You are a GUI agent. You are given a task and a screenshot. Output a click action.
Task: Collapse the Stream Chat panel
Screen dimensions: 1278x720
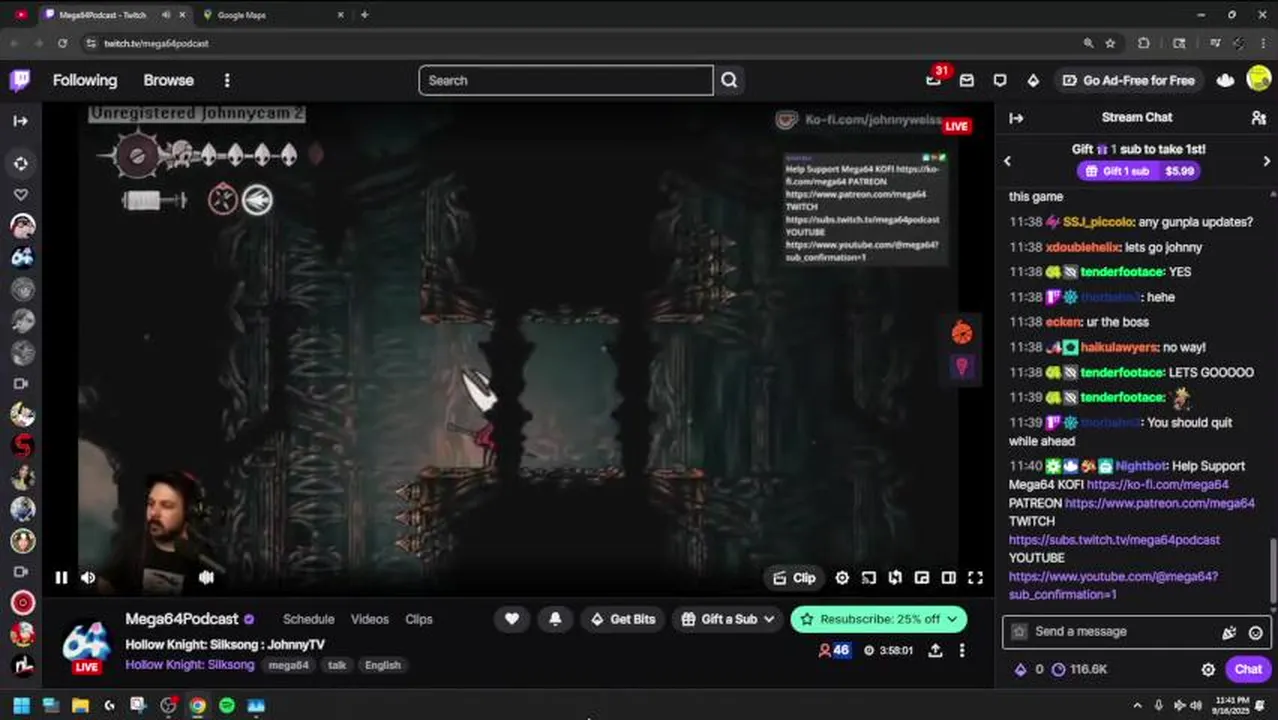[x=1016, y=118]
